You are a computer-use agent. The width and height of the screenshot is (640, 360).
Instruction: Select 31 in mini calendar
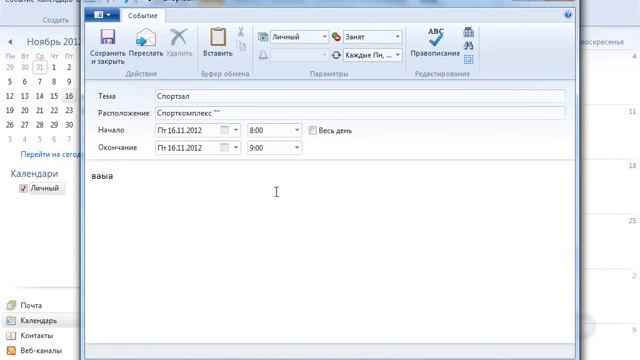click(40, 67)
